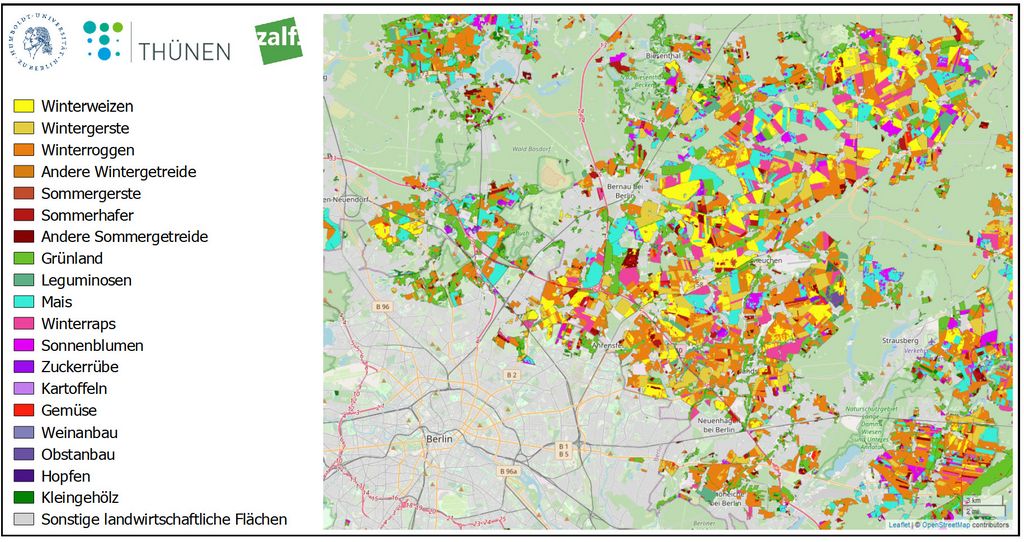
Task: Click the 3 km map scale bar
Action: point(971,499)
